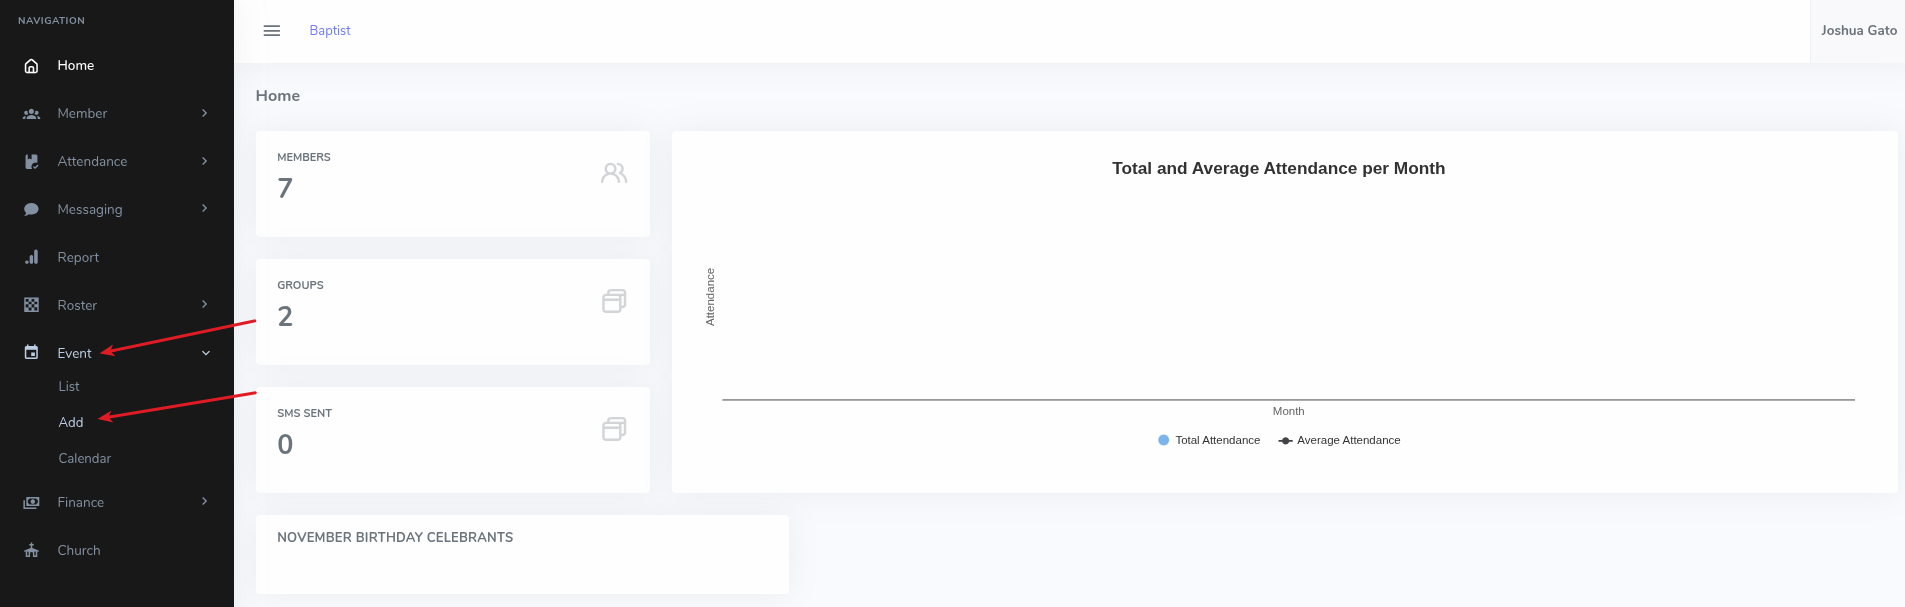Click the Attendance icon in sidebar
Viewport: 1905px width, 607px height.
[31, 162]
